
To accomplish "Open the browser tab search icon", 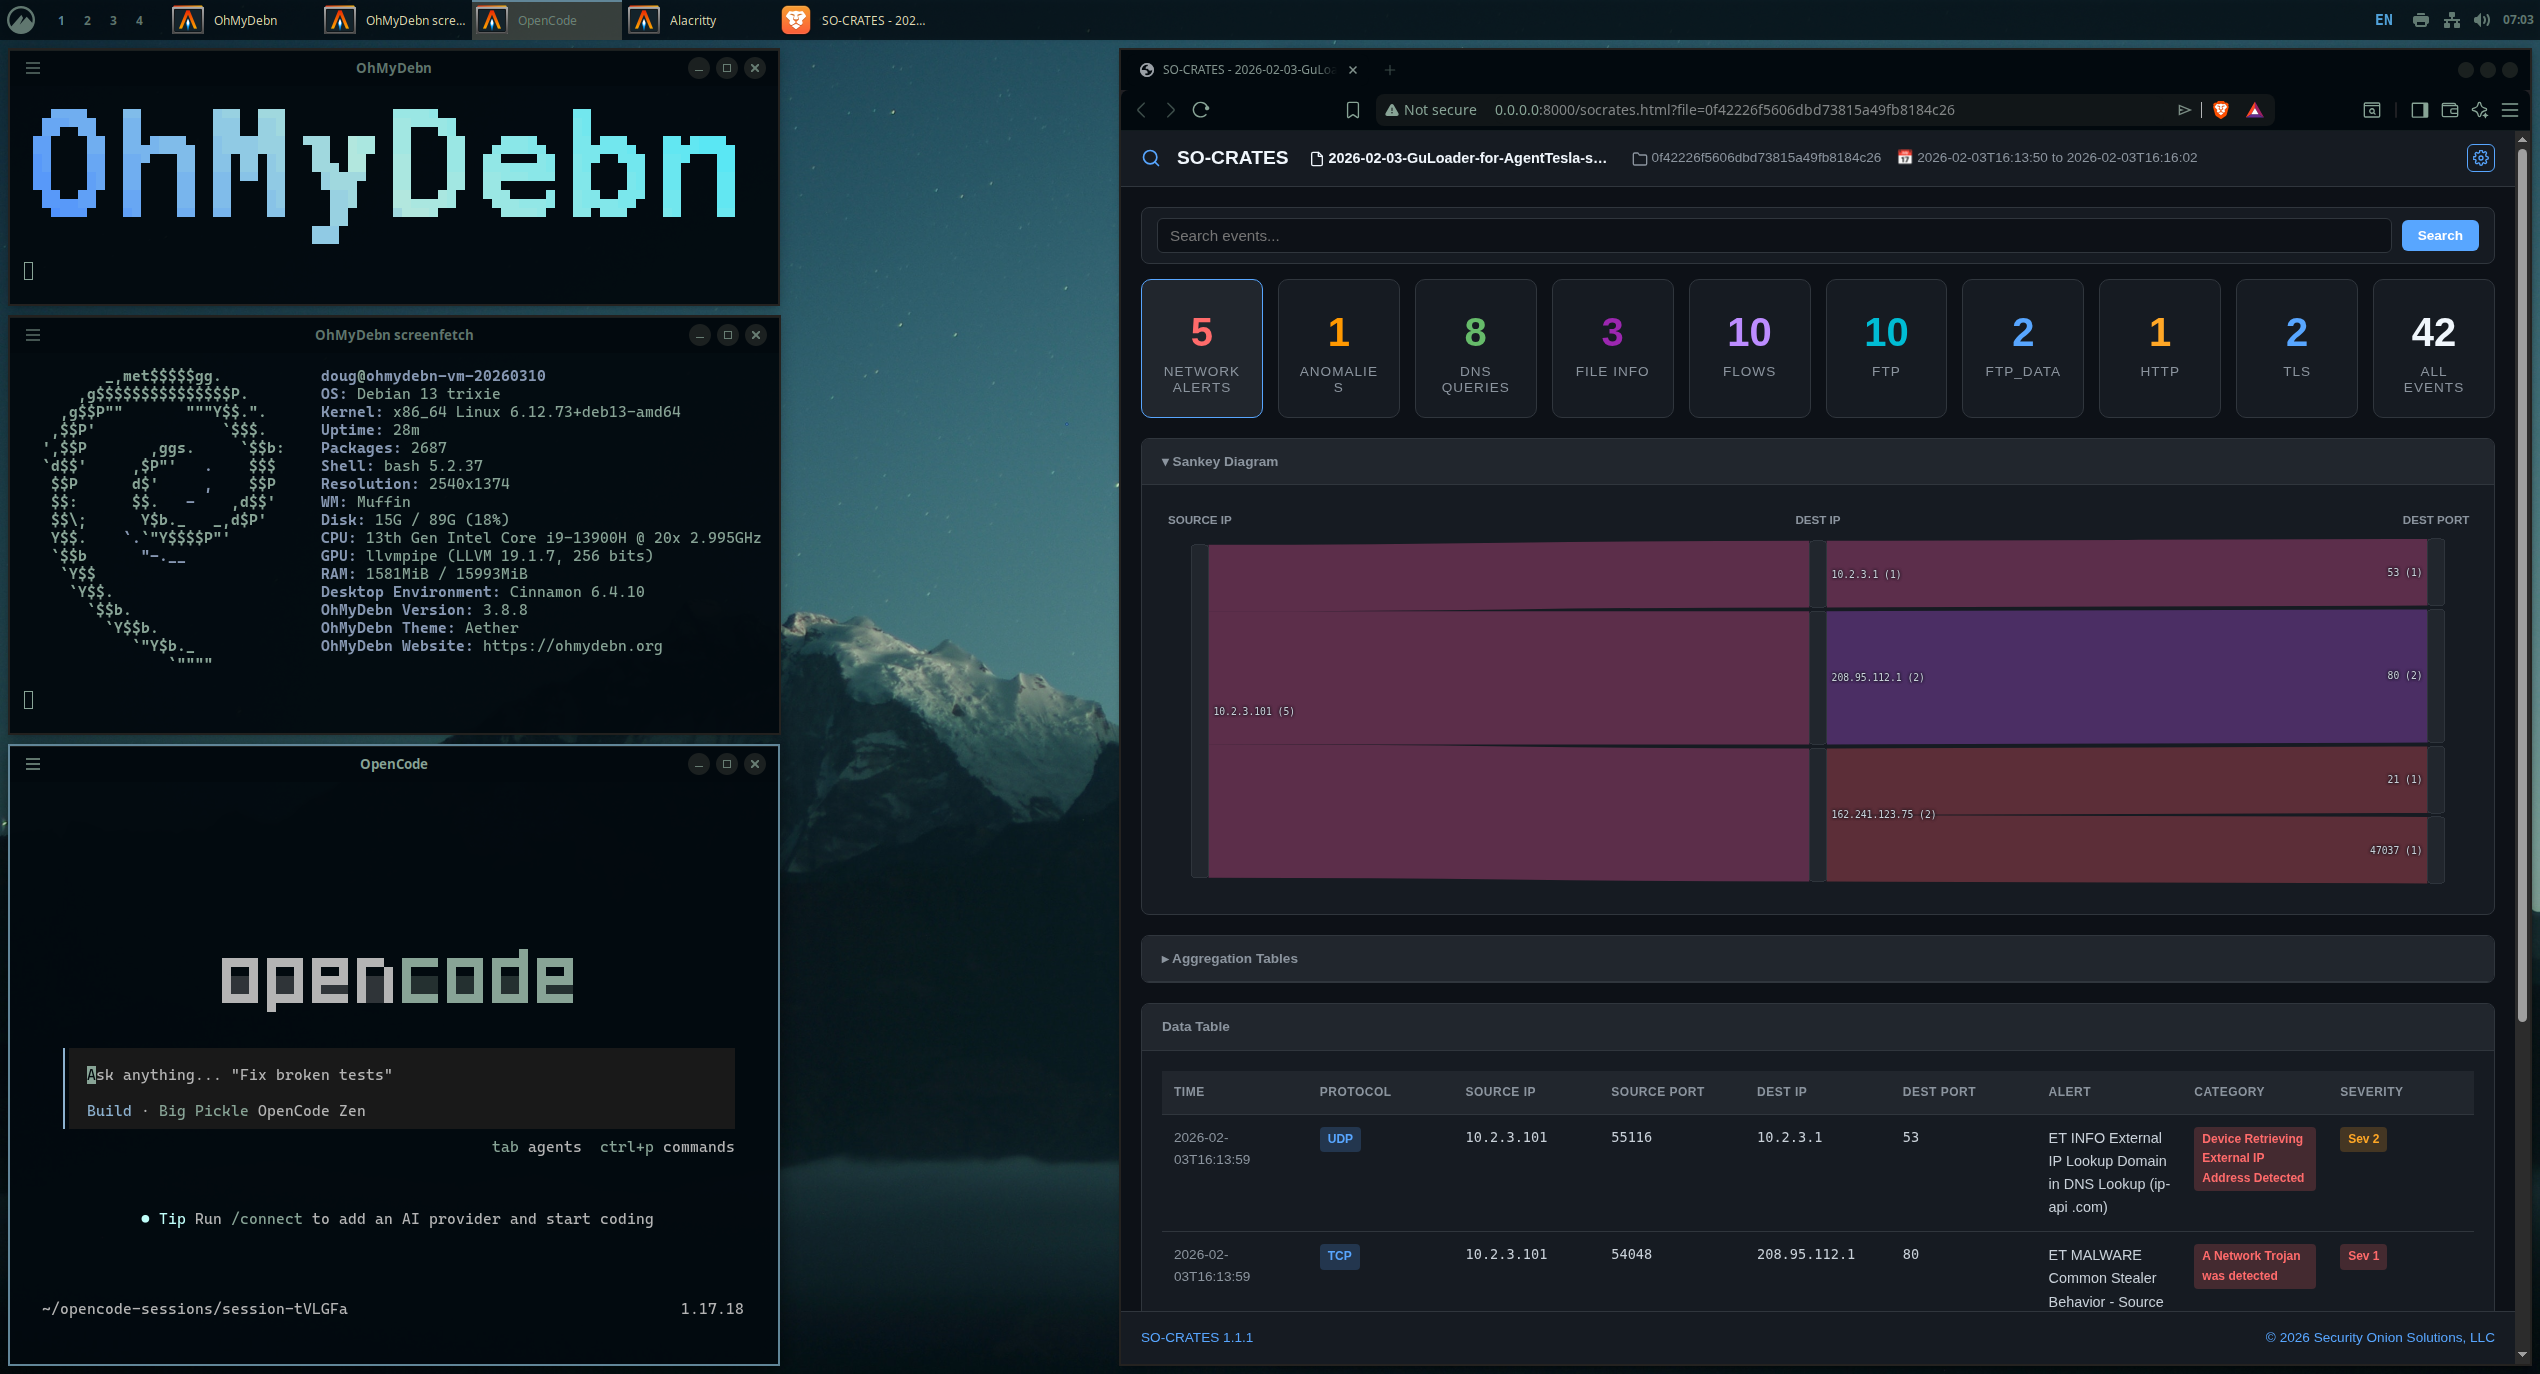I will tap(2372, 110).
